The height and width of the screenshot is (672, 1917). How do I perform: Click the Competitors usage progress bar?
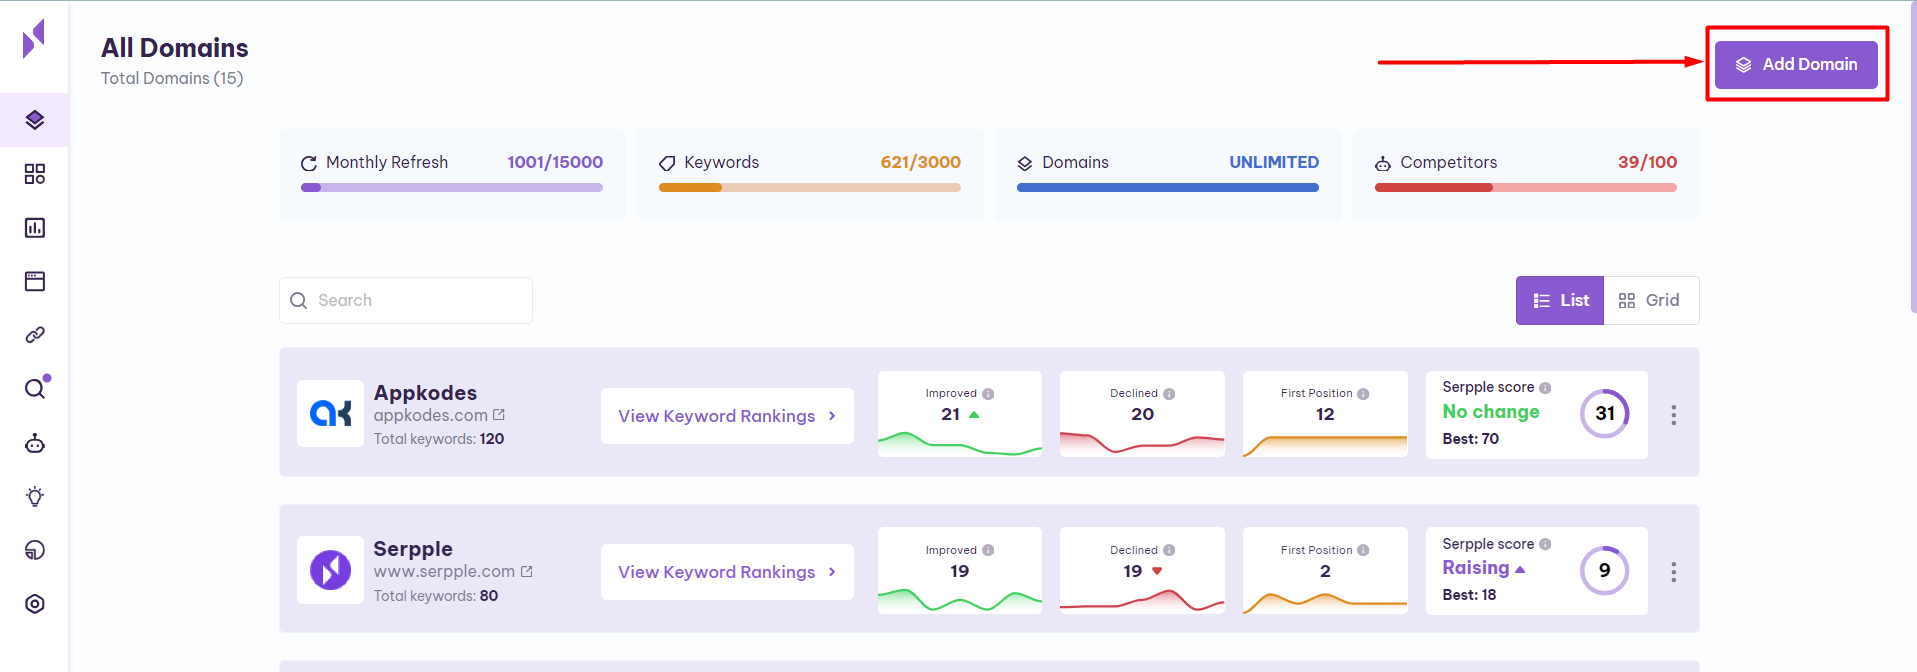coord(1526,187)
